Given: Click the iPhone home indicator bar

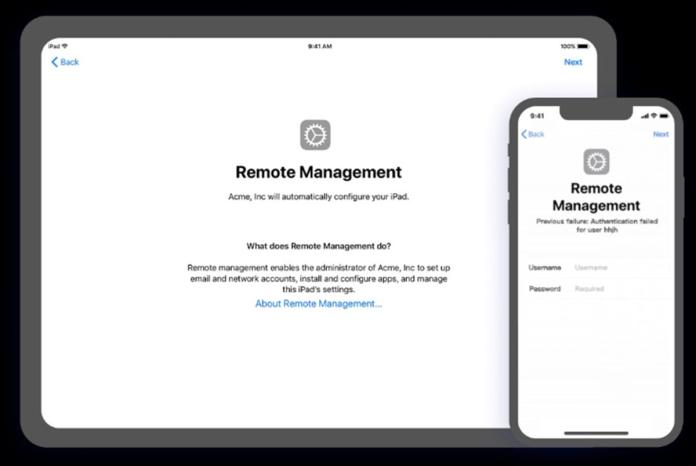Looking at the screenshot, I should (x=596, y=433).
